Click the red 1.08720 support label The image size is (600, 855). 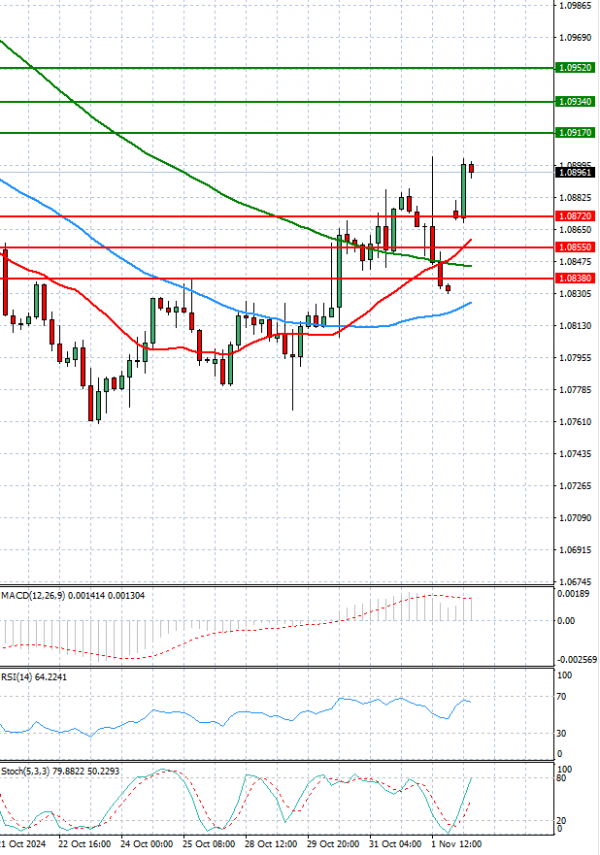click(574, 216)
